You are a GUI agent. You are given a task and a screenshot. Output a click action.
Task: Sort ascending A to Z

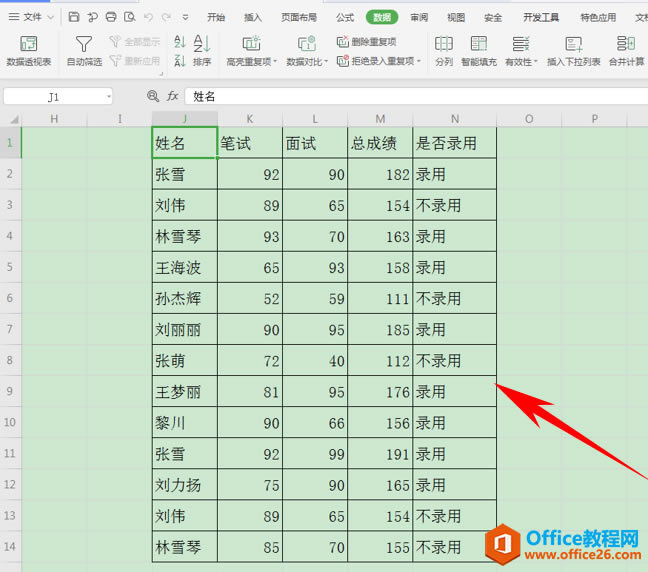pos(179,41)
